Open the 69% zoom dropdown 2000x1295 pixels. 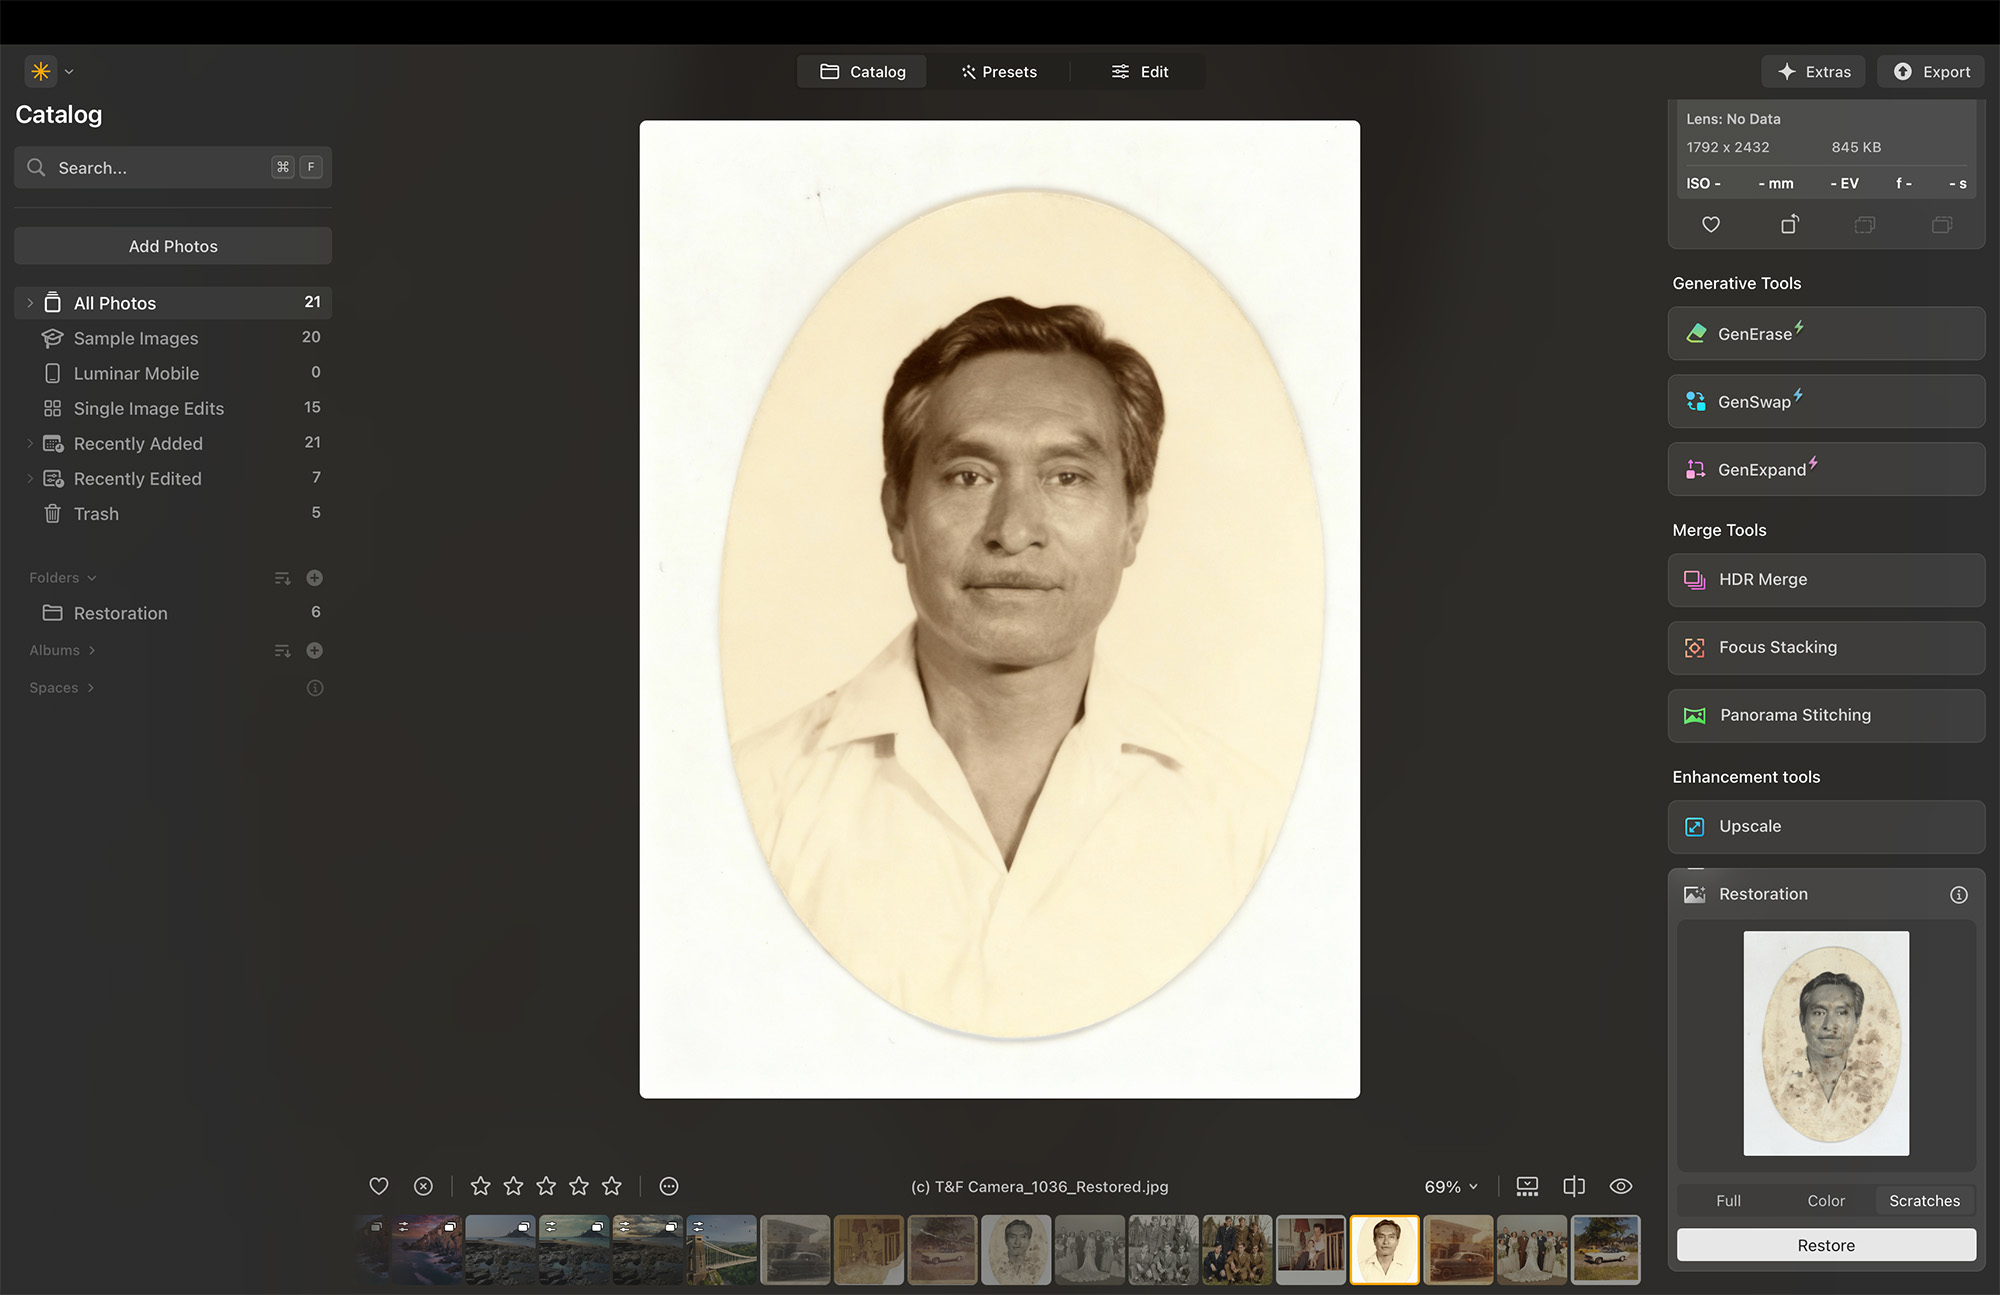click(1450, 1187)
